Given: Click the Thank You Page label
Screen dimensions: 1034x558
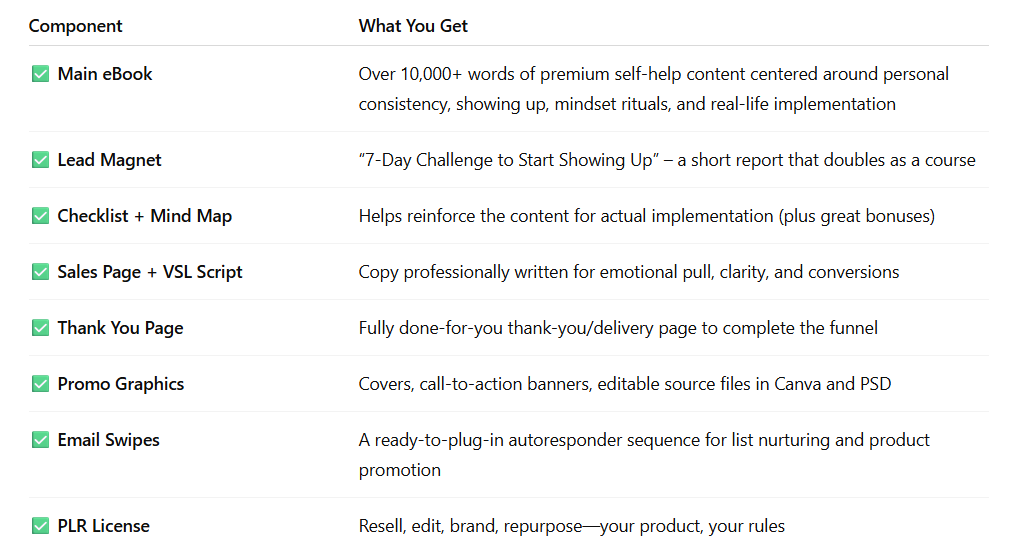Looking at the screenshot, I should coord(120,328).
